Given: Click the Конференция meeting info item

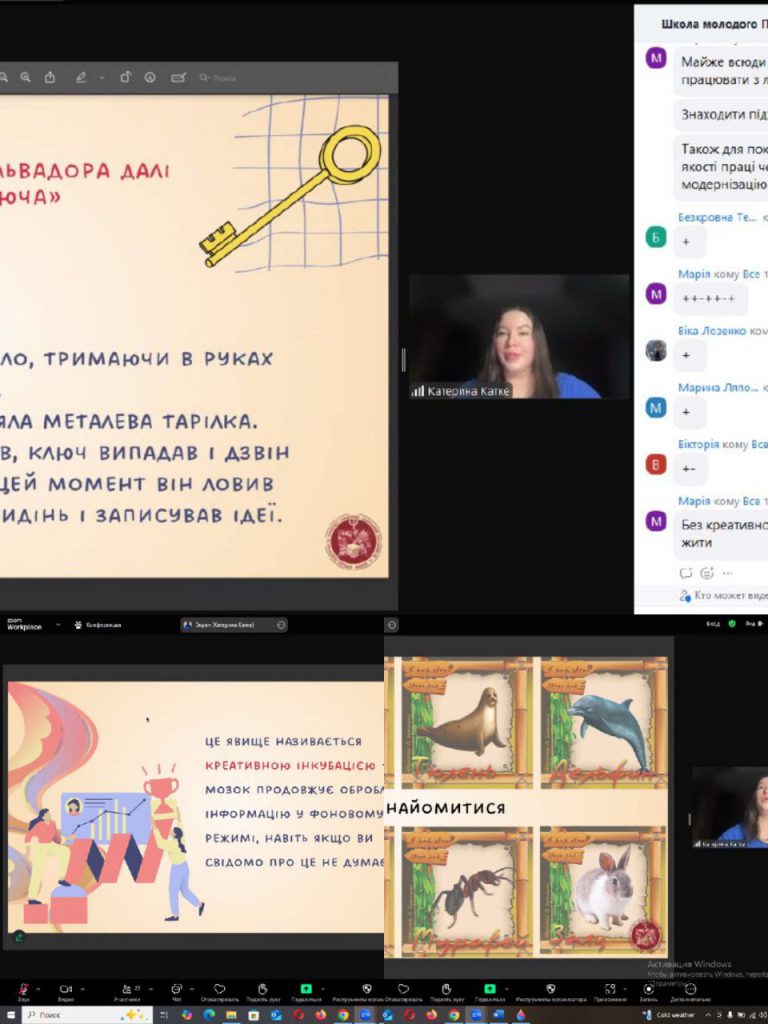Looking at the screenshot, I should pos(97,625).
